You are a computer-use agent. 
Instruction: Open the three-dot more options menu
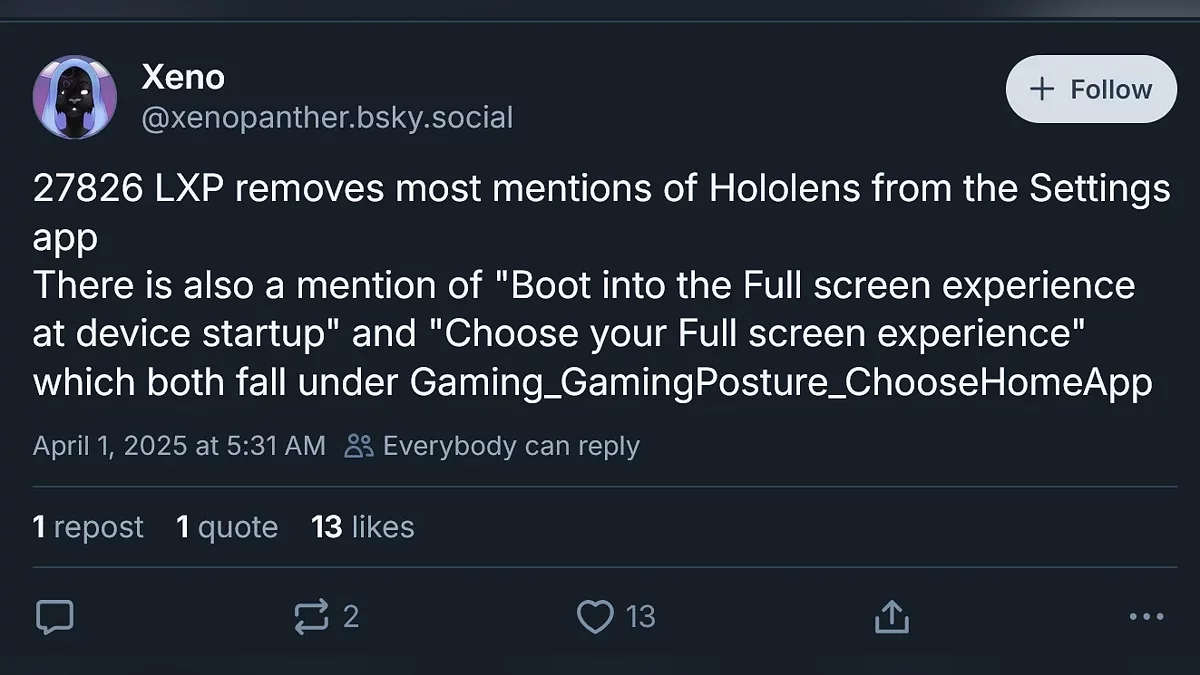[1146, 617]
